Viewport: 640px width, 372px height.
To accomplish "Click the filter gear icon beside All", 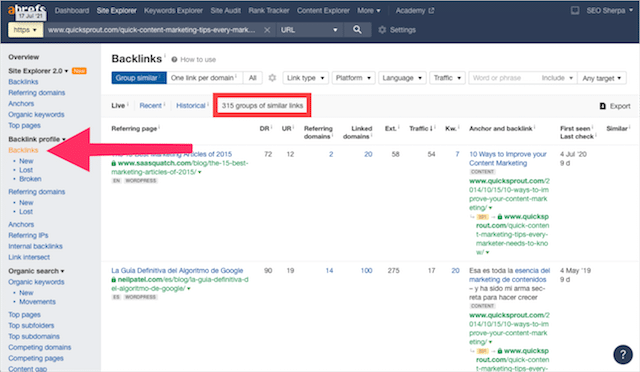I will (x=272, y=78).
